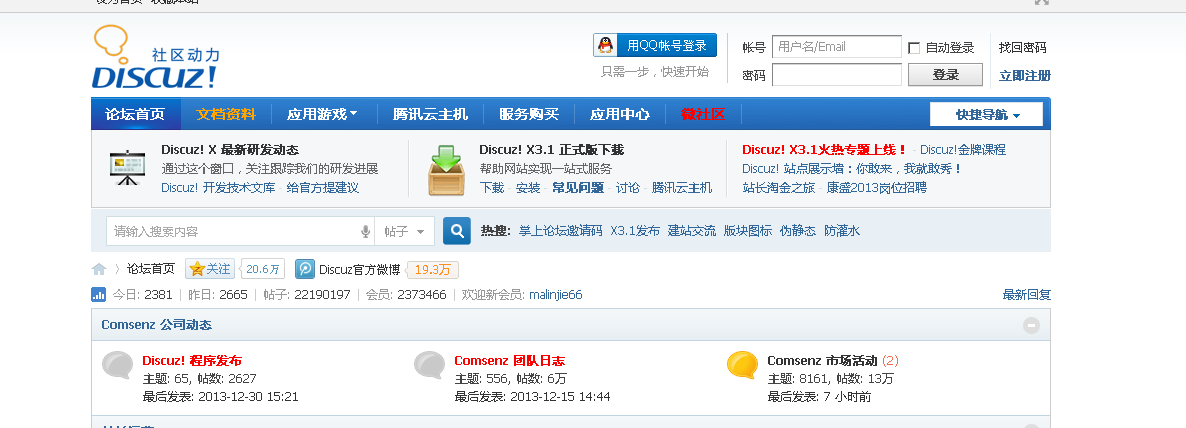Viewport: 1186px width, 428px height.
Task: Open the 文档资料 nav tab
Action: coord(226,114)
